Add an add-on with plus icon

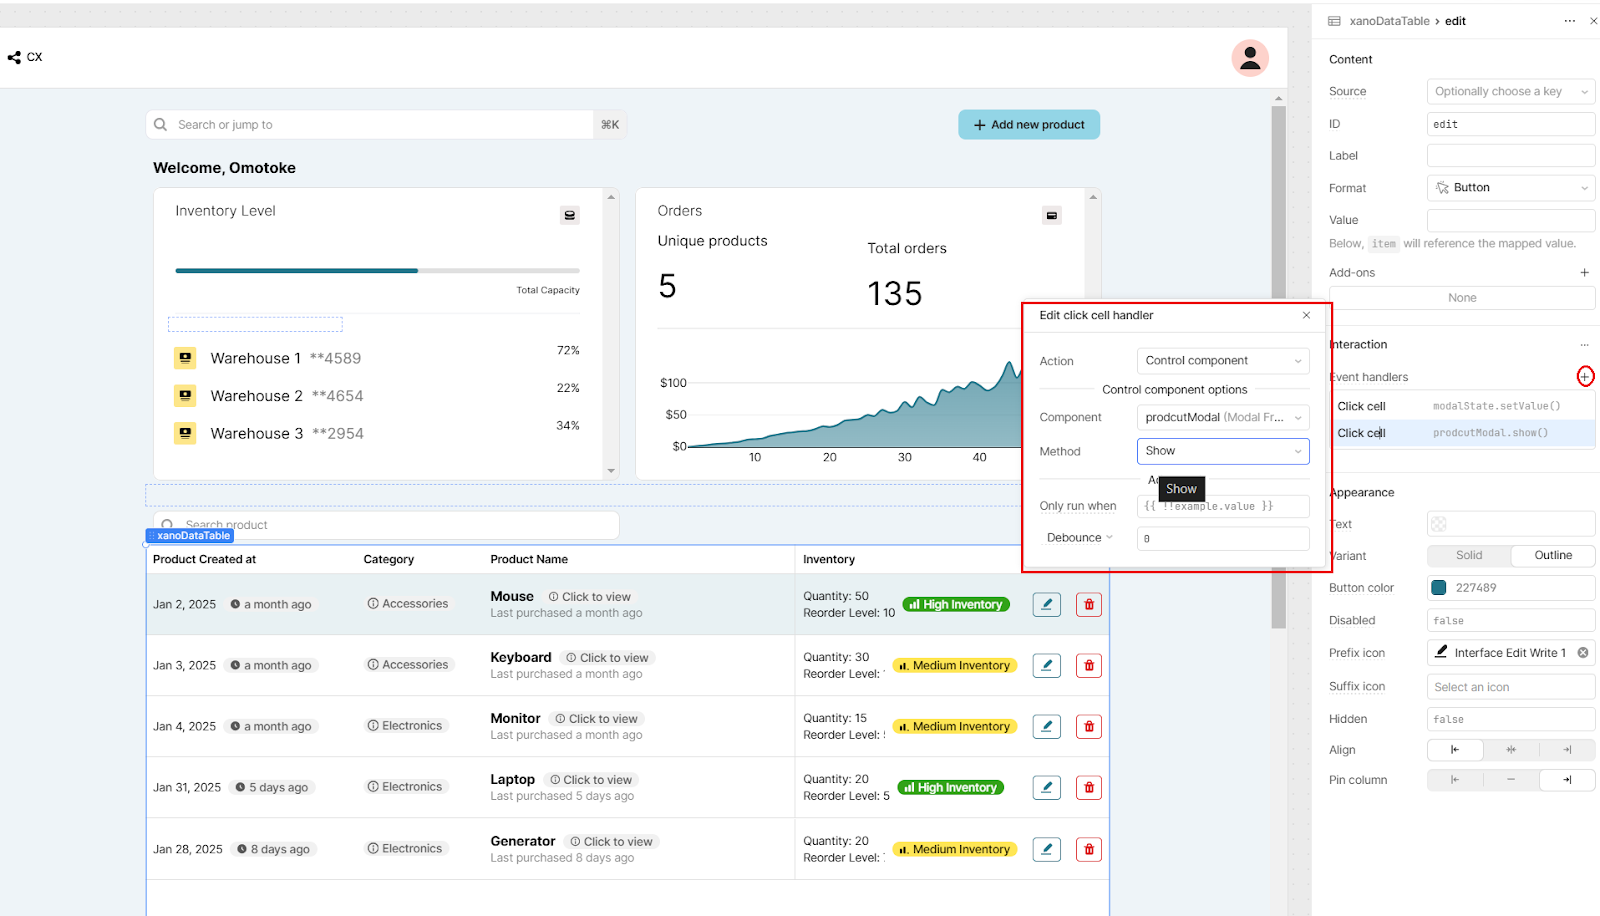coord(1585,272)
